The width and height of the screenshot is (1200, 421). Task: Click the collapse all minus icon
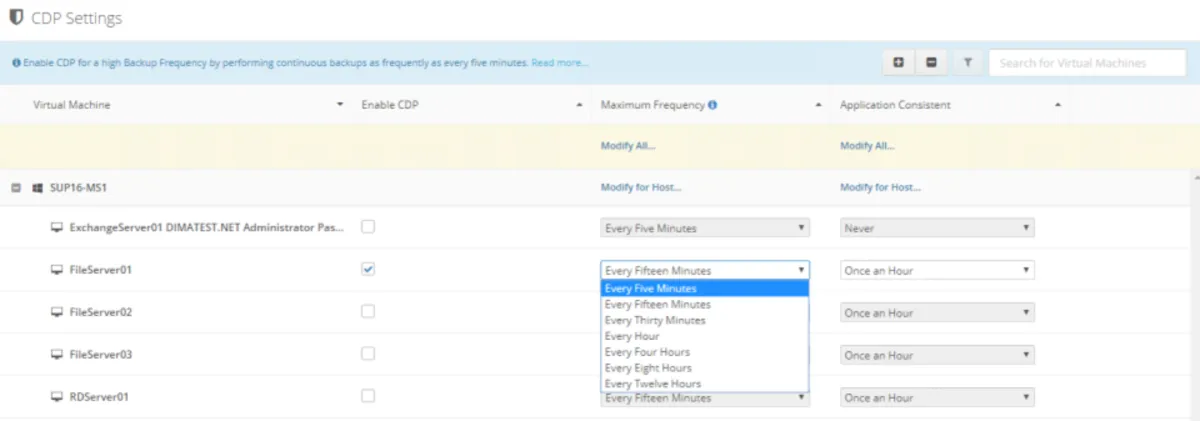932,63
